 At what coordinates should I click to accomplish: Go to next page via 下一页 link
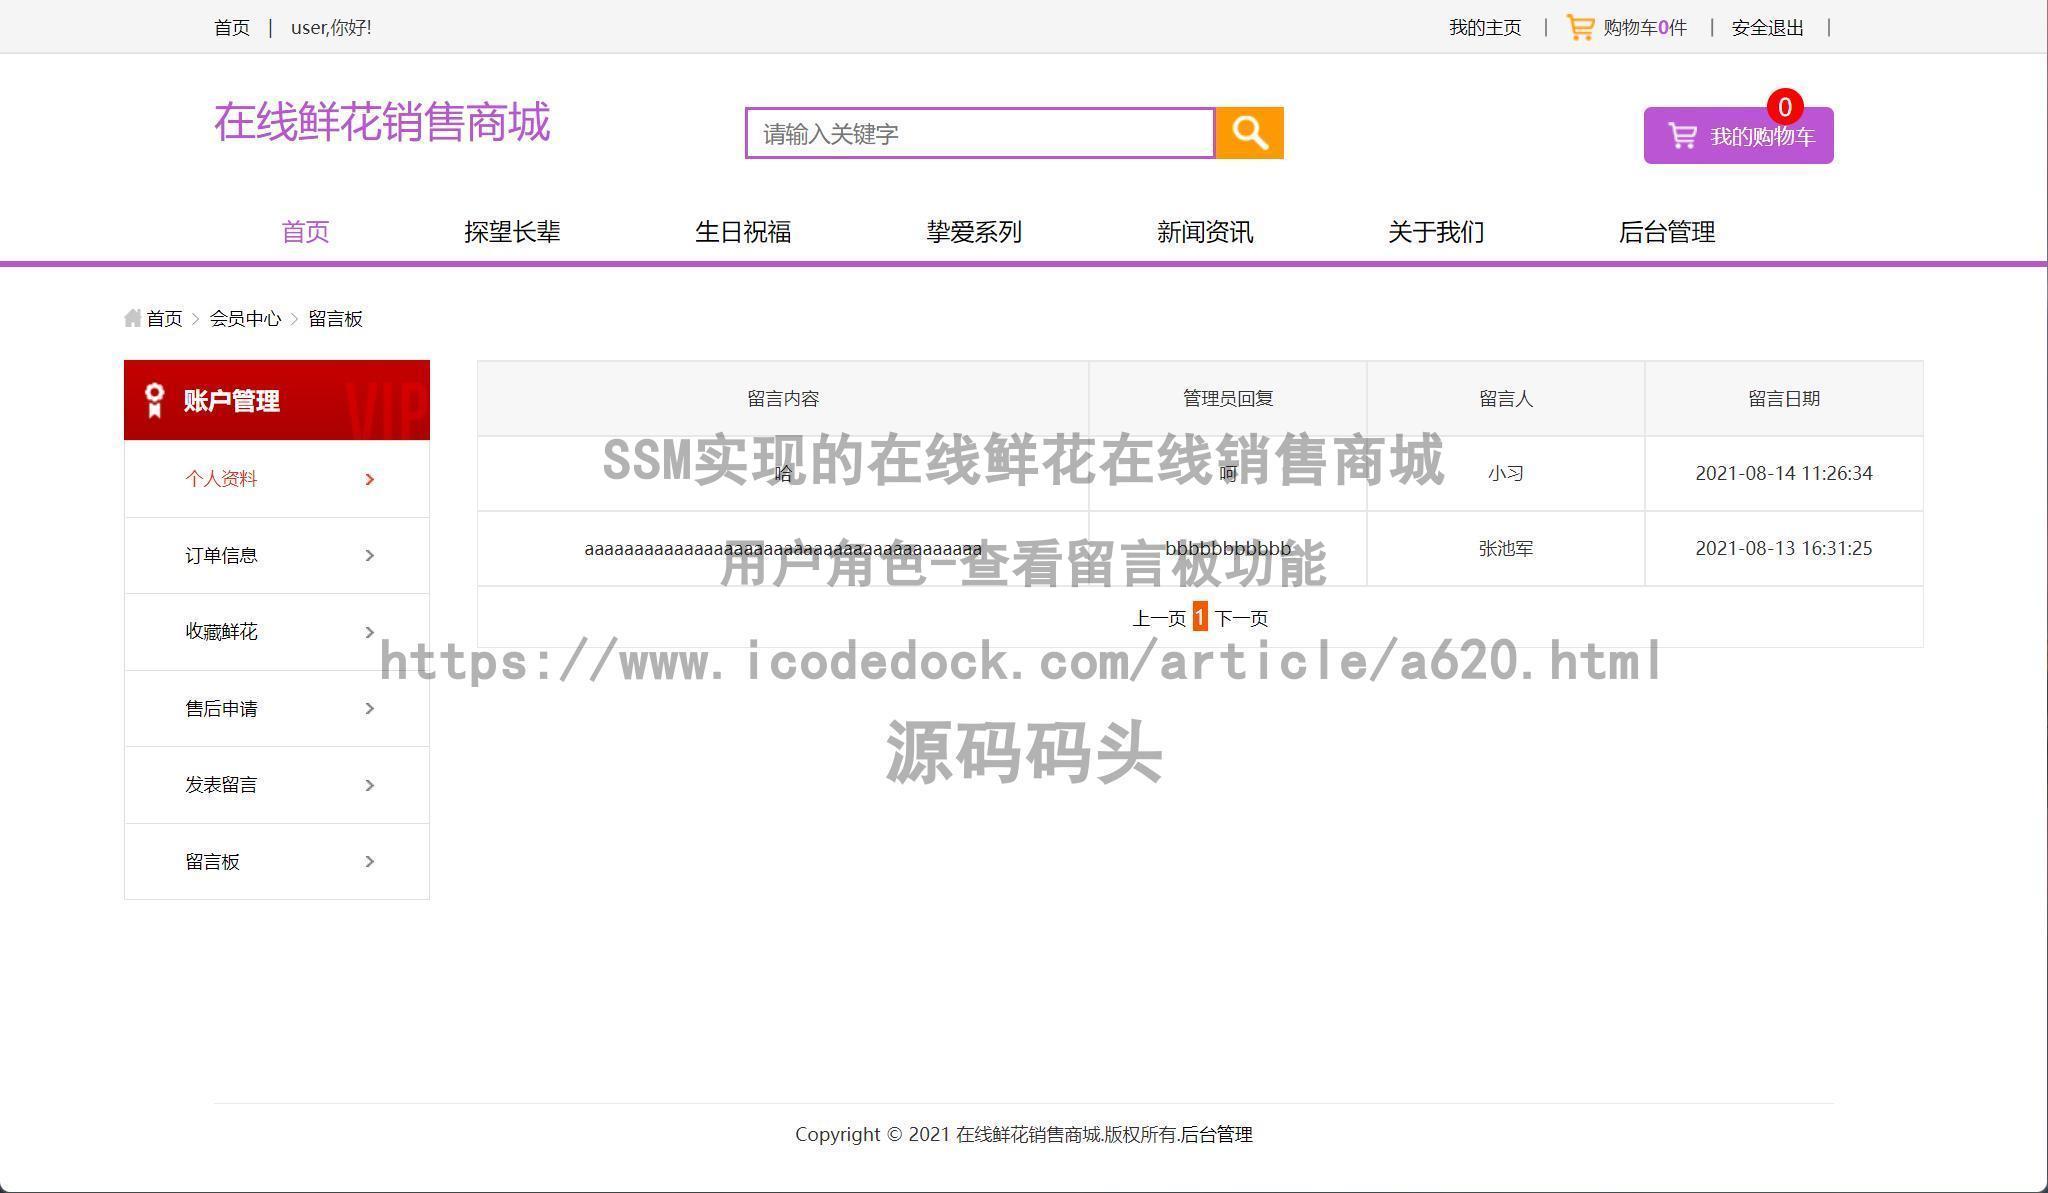pos(1242,617)
